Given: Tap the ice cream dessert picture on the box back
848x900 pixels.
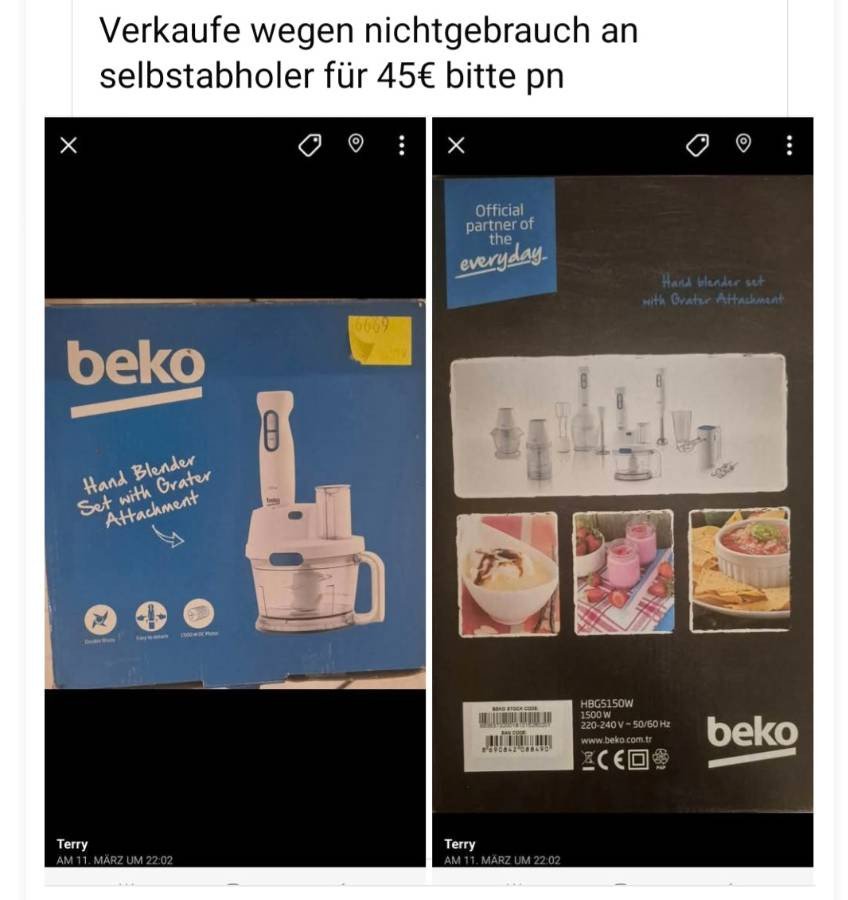Looking at the screenshot, I should click(x=508, y=575).
